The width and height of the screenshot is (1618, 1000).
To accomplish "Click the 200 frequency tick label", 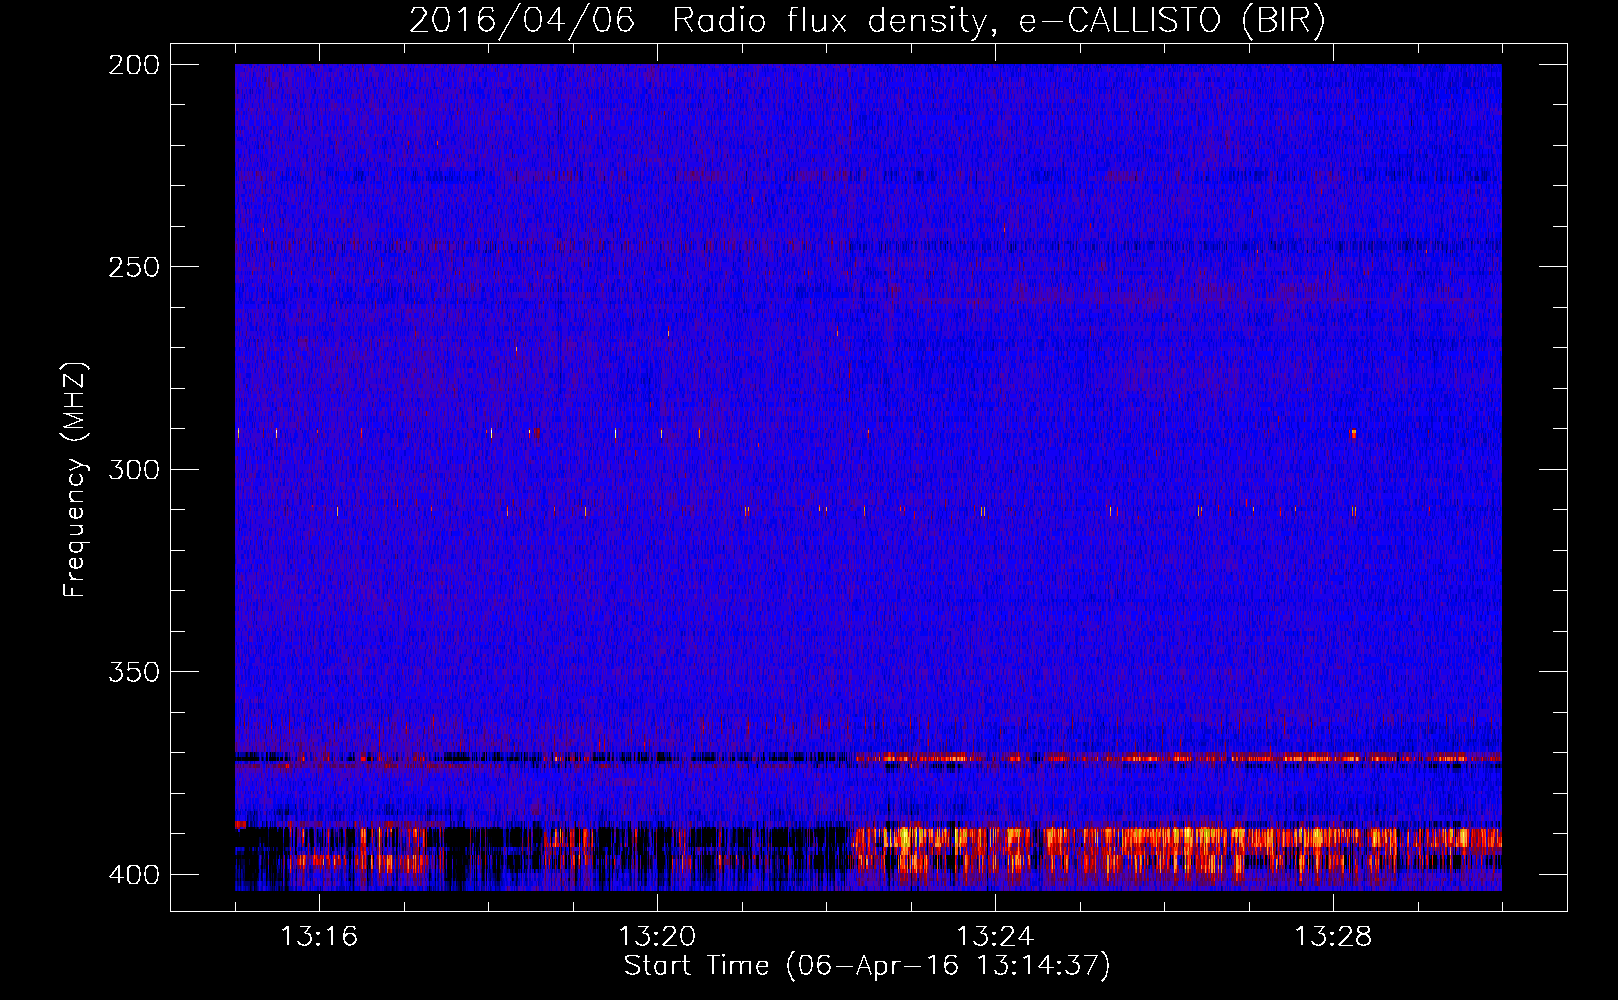I will point(134,65).
